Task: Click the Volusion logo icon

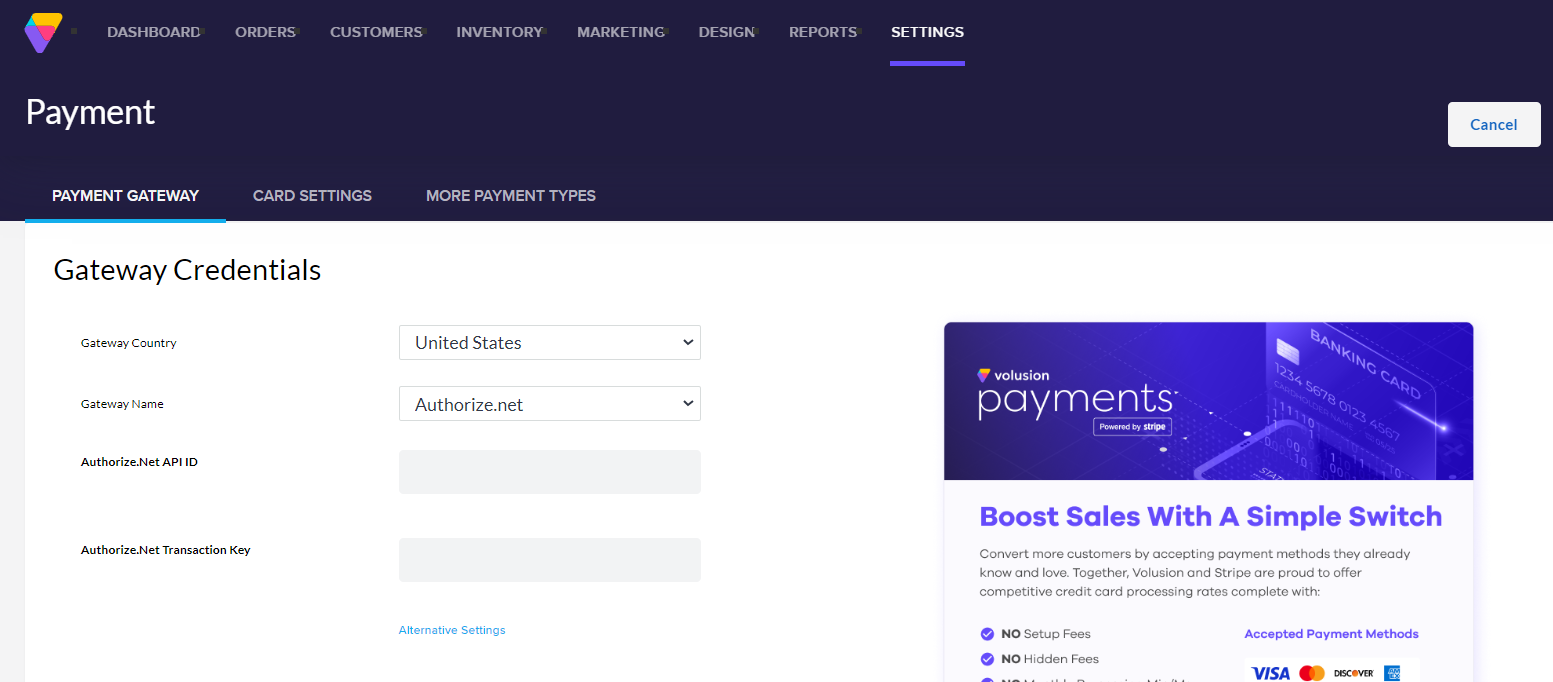Action: pos(43,32)
